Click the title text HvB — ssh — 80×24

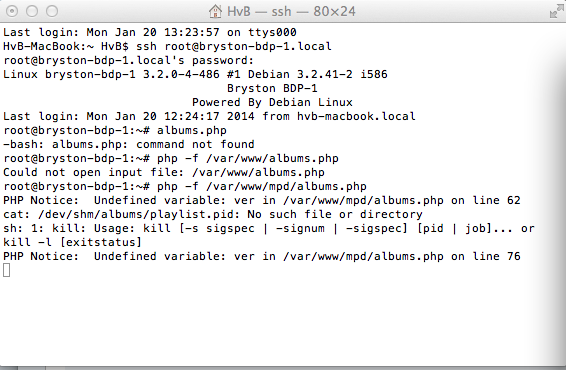pos(291,11)
